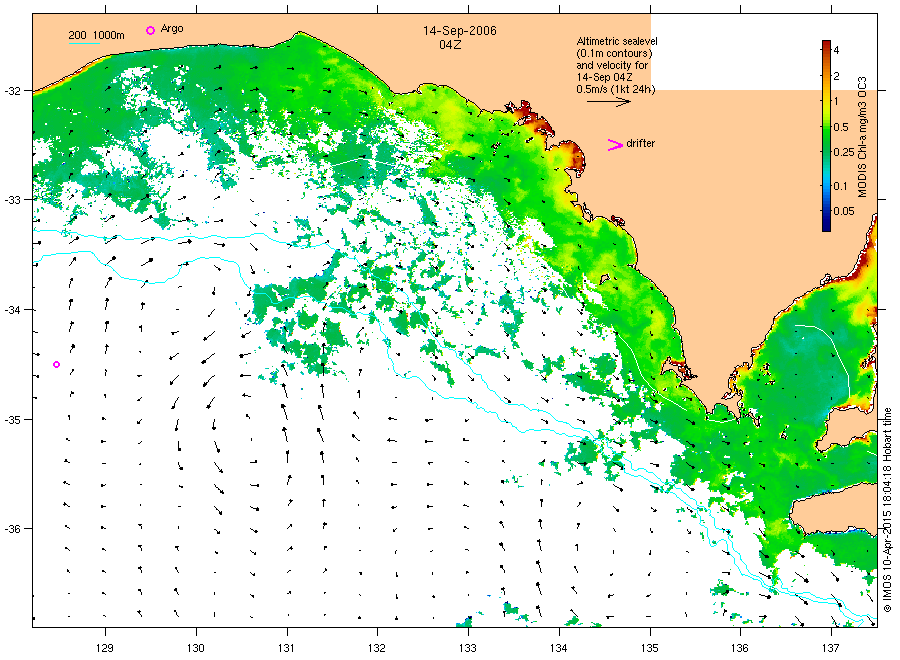Screen dimensions: 900x660
Task: Click the magenta drifter arrowhead legend marker
Action: click(615, 145)
